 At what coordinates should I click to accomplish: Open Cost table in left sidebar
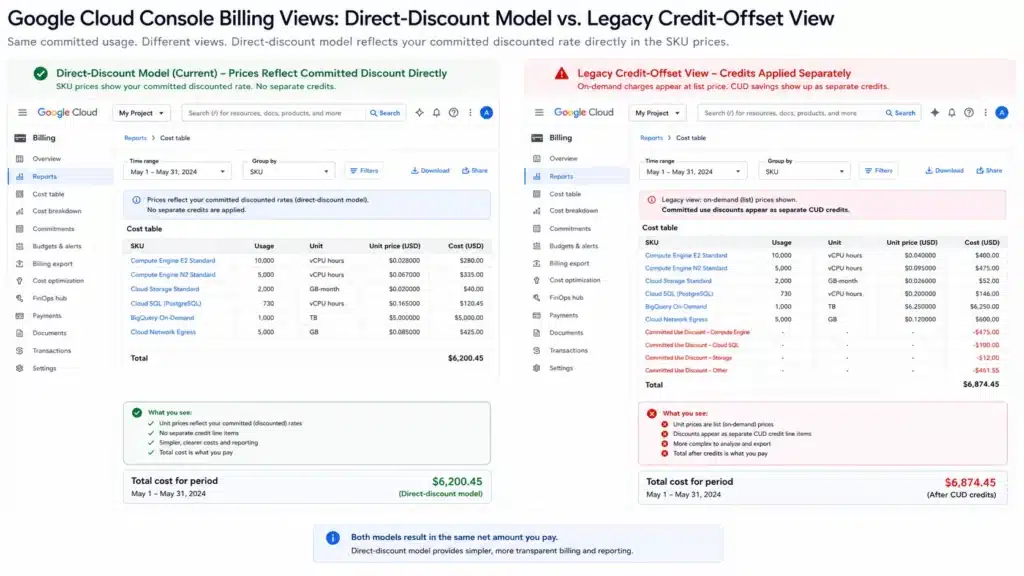[x=48, y=194]
